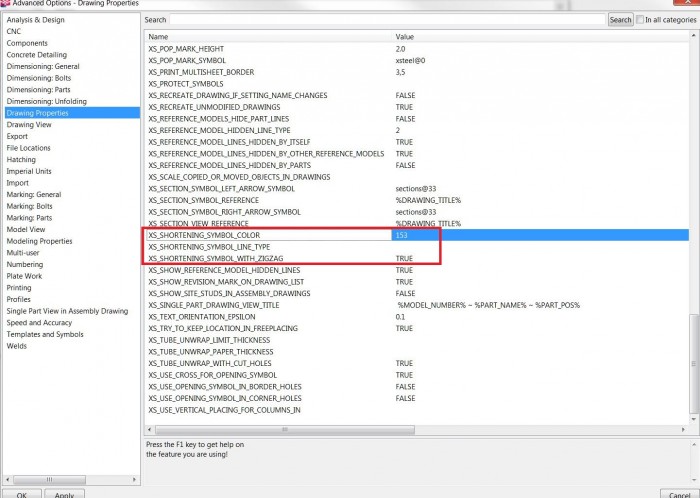Screen dimensions: 700x498
Task: Open the Import category
Action: click(17, 183)
